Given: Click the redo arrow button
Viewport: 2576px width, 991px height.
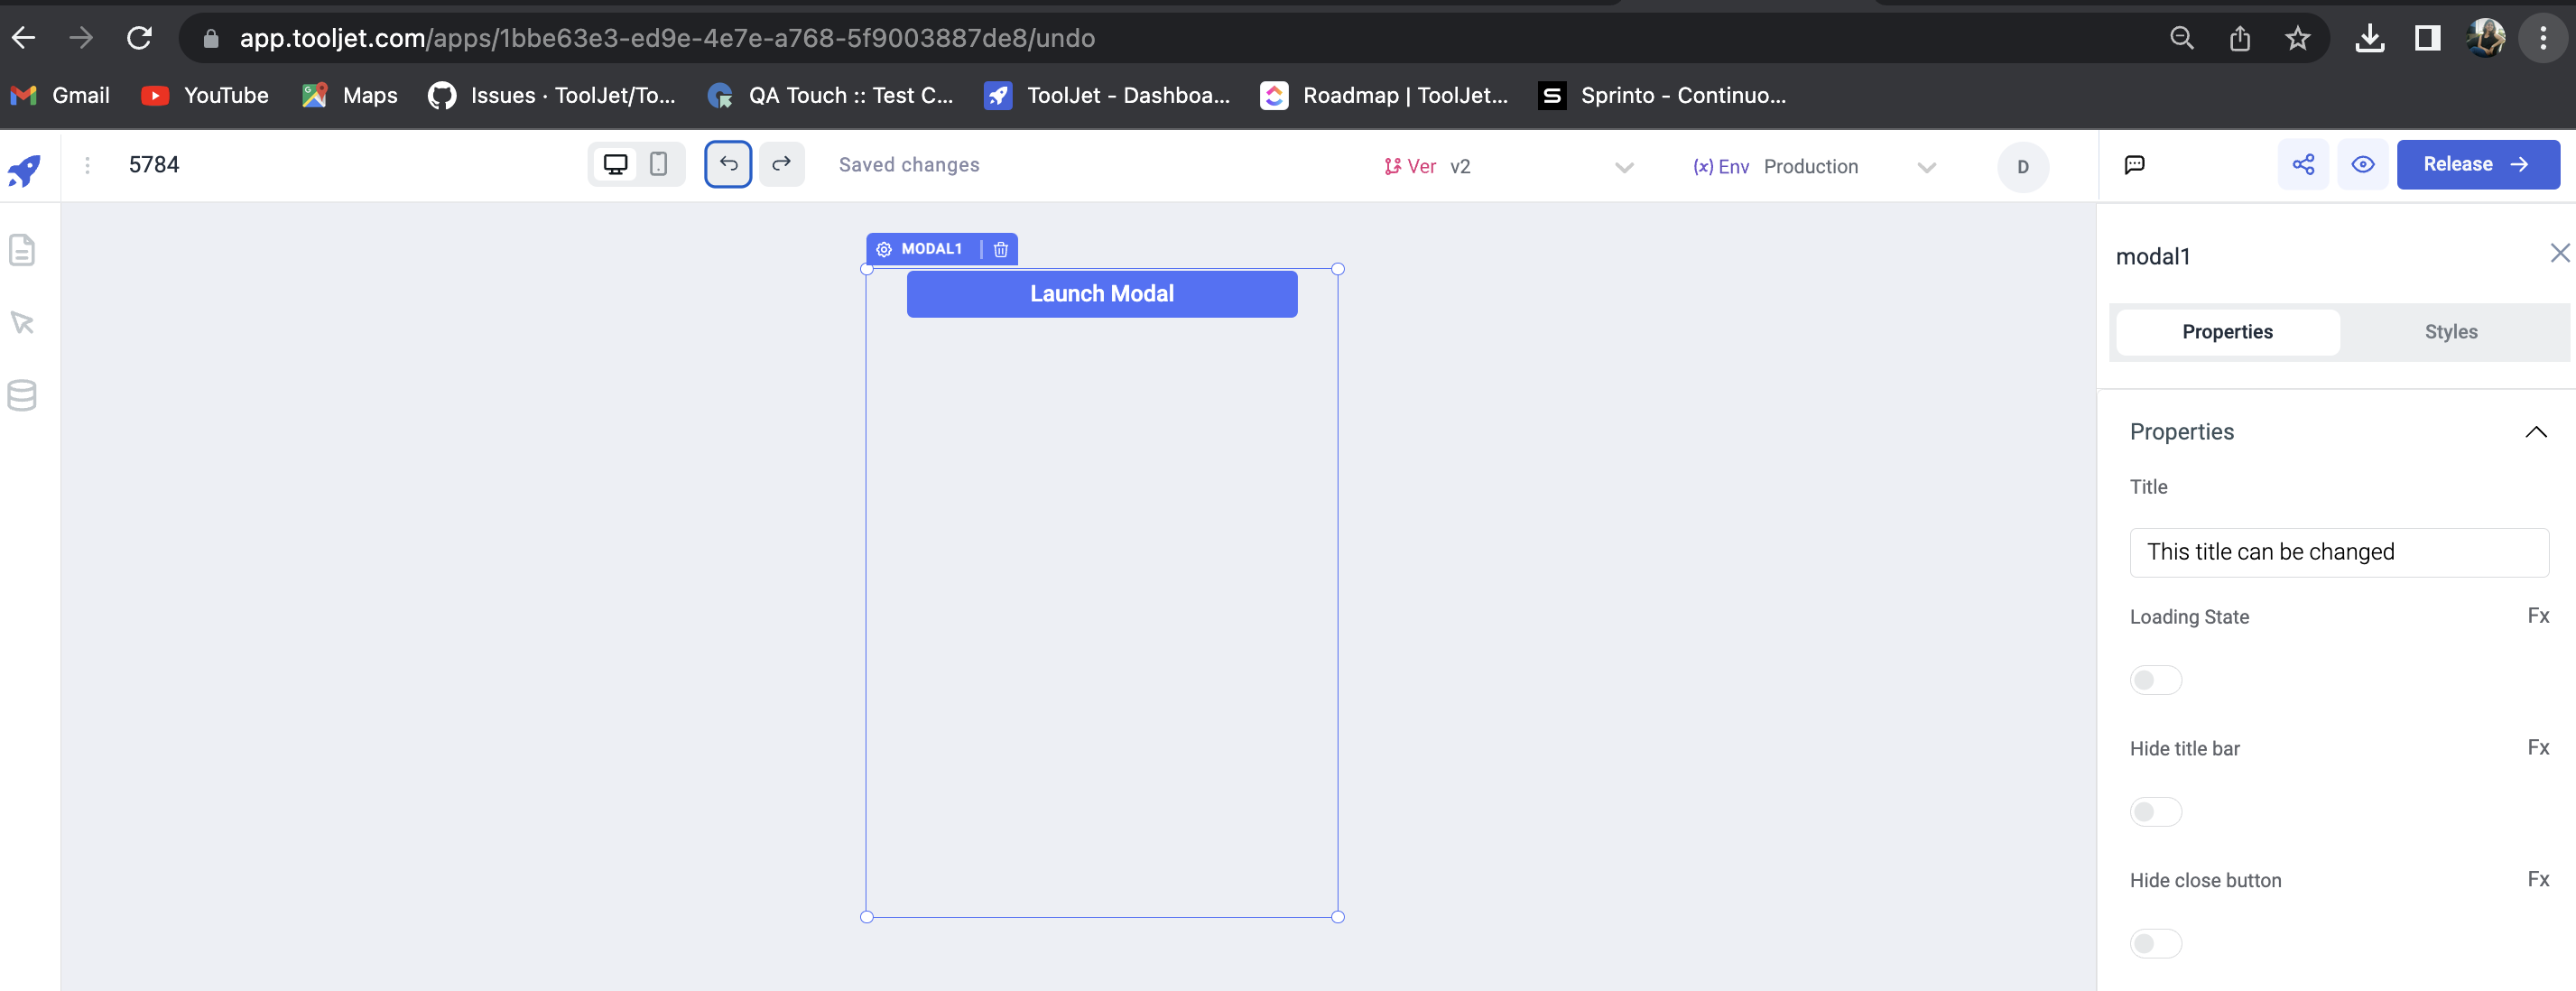Looking at the screenshot, I should [781, 164].
